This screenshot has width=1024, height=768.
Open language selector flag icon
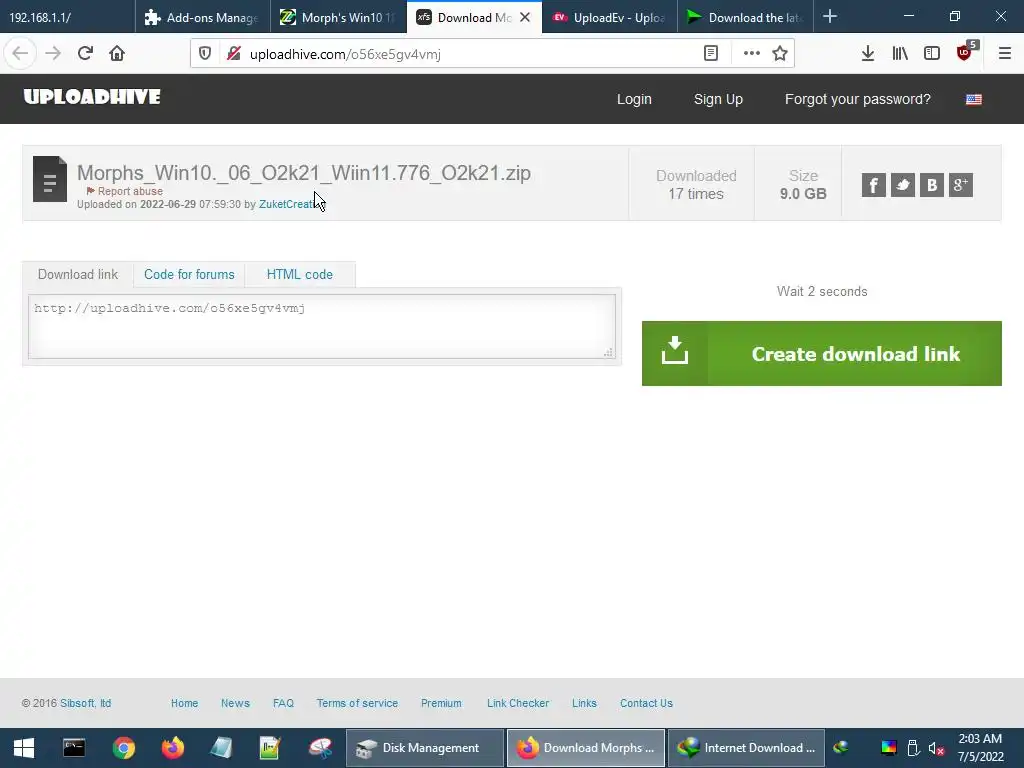974,99
